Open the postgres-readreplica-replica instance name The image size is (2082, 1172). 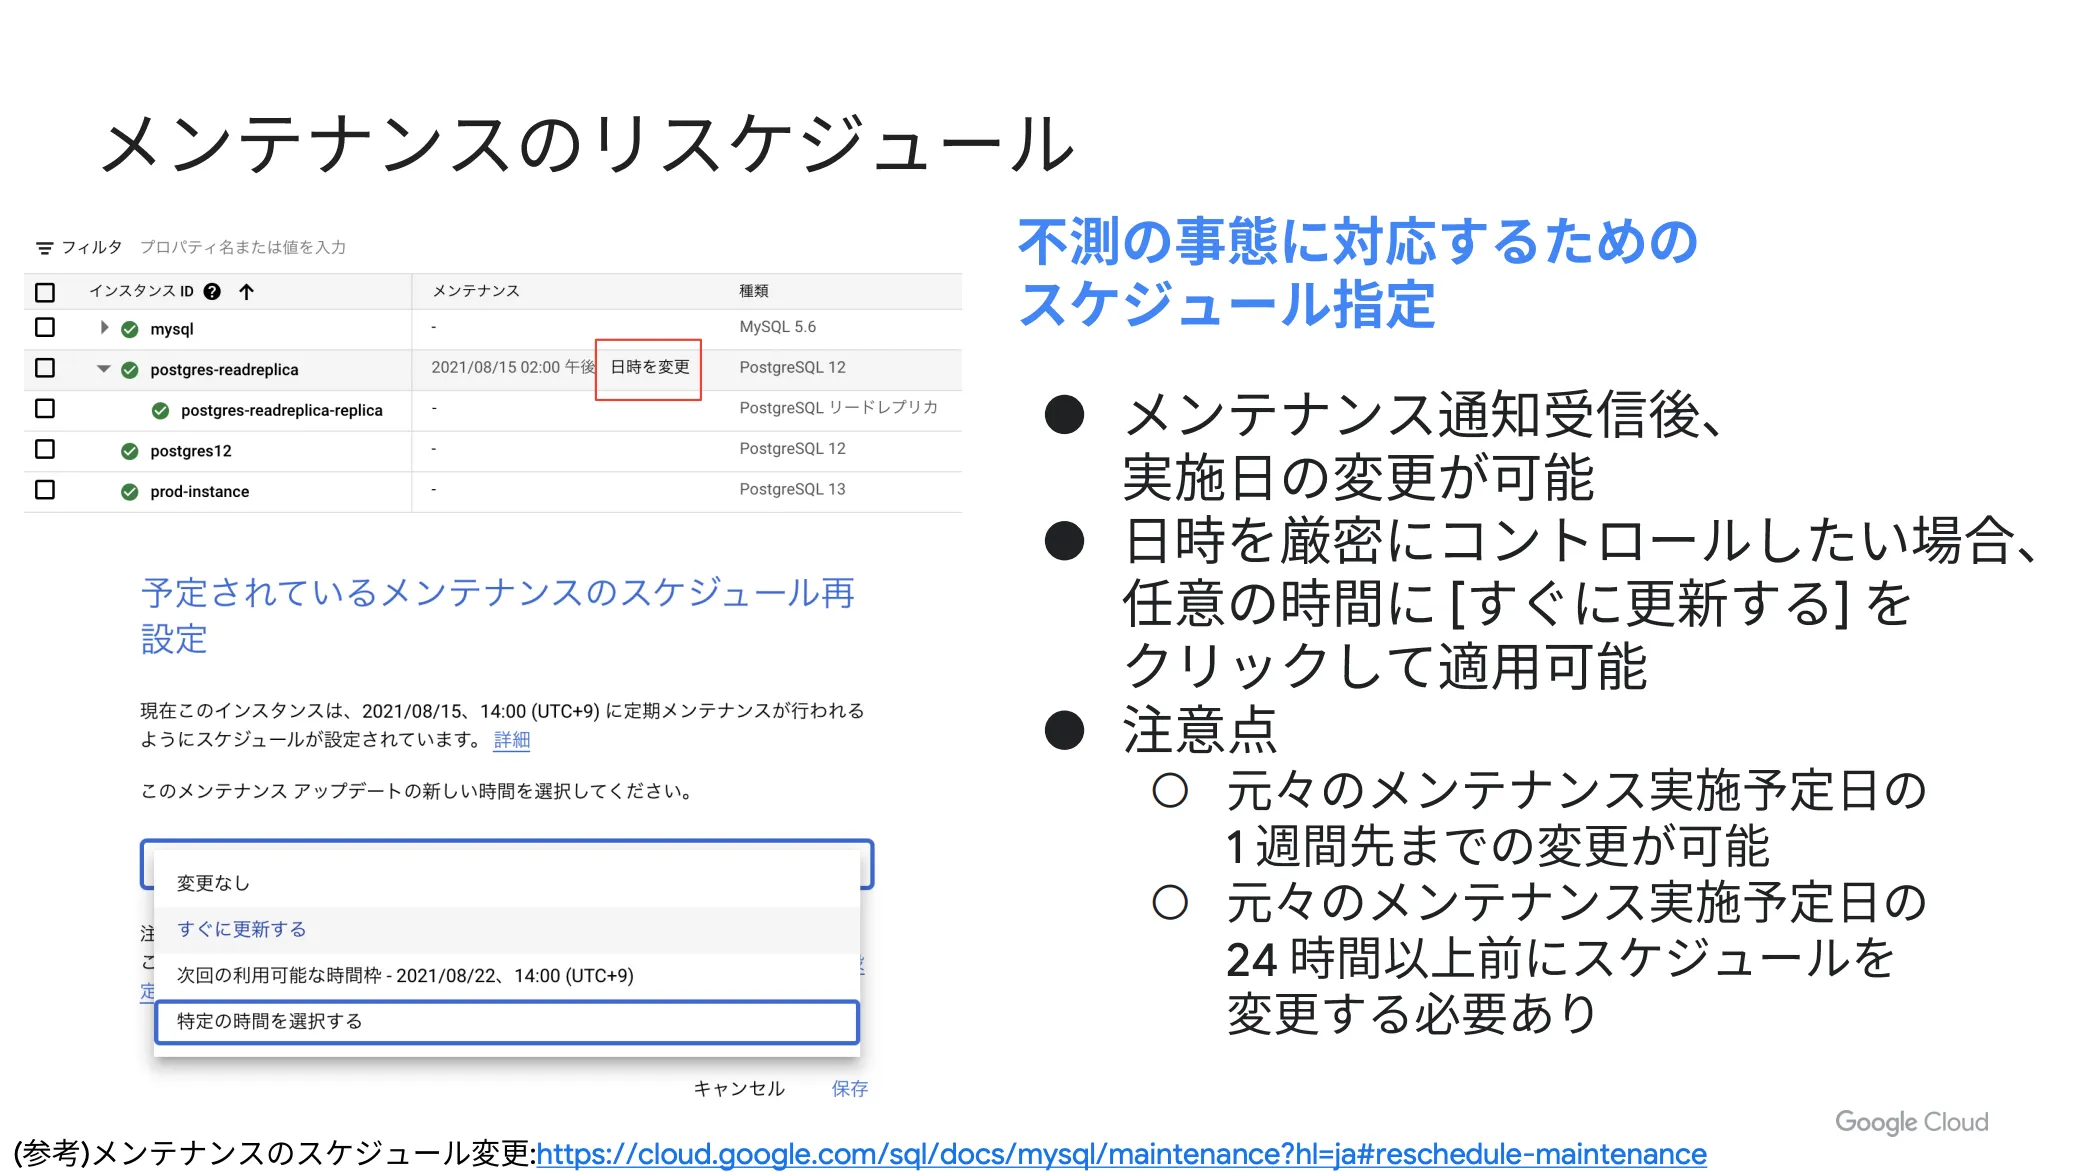(282, 411)
